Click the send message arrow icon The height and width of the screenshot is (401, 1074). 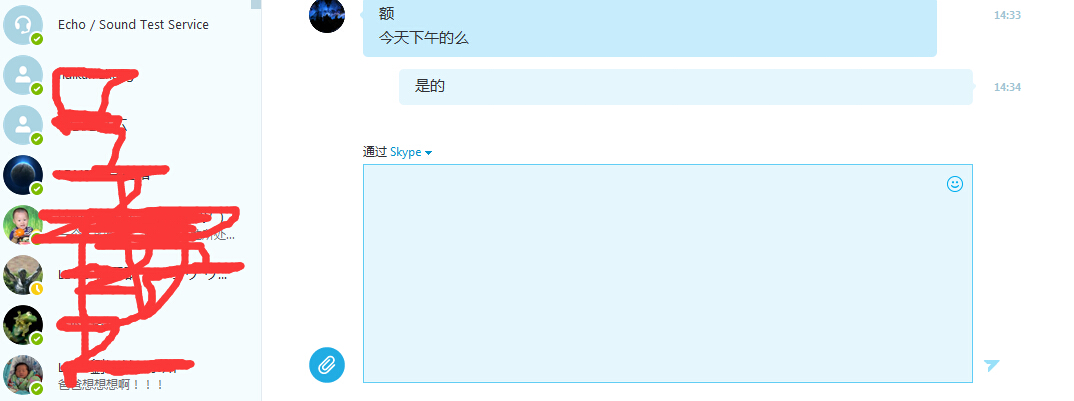point(991,365)
